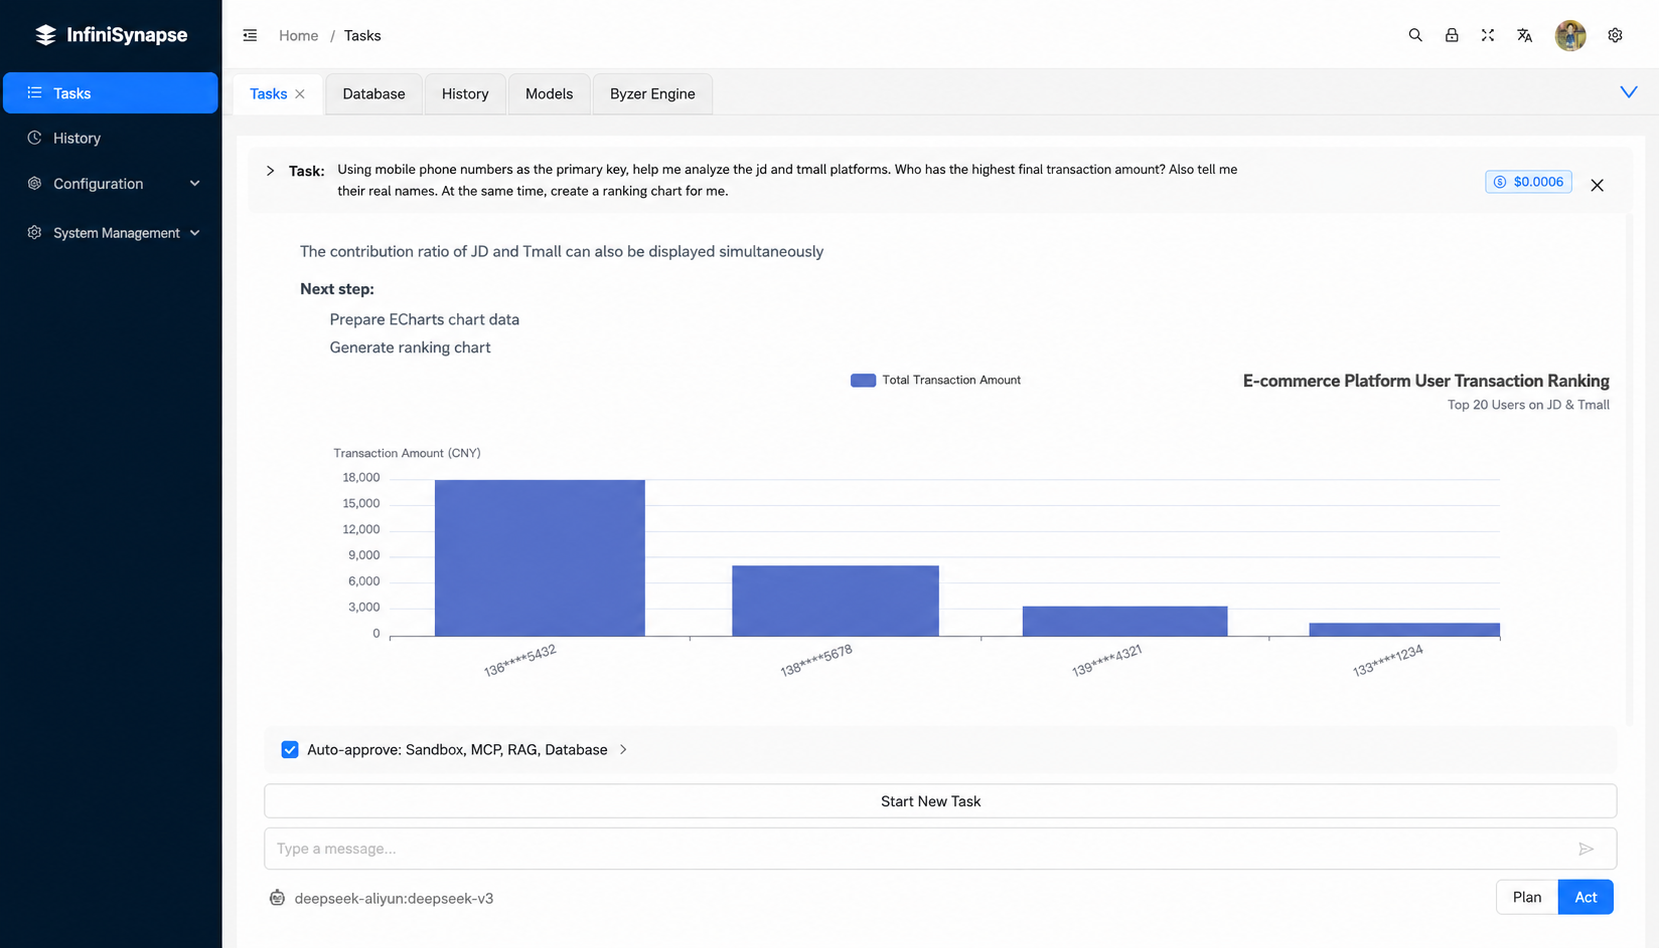Toggle fullscreen with the expand icon
This screenshot has height=948, width=1659.
[1488, 35]
